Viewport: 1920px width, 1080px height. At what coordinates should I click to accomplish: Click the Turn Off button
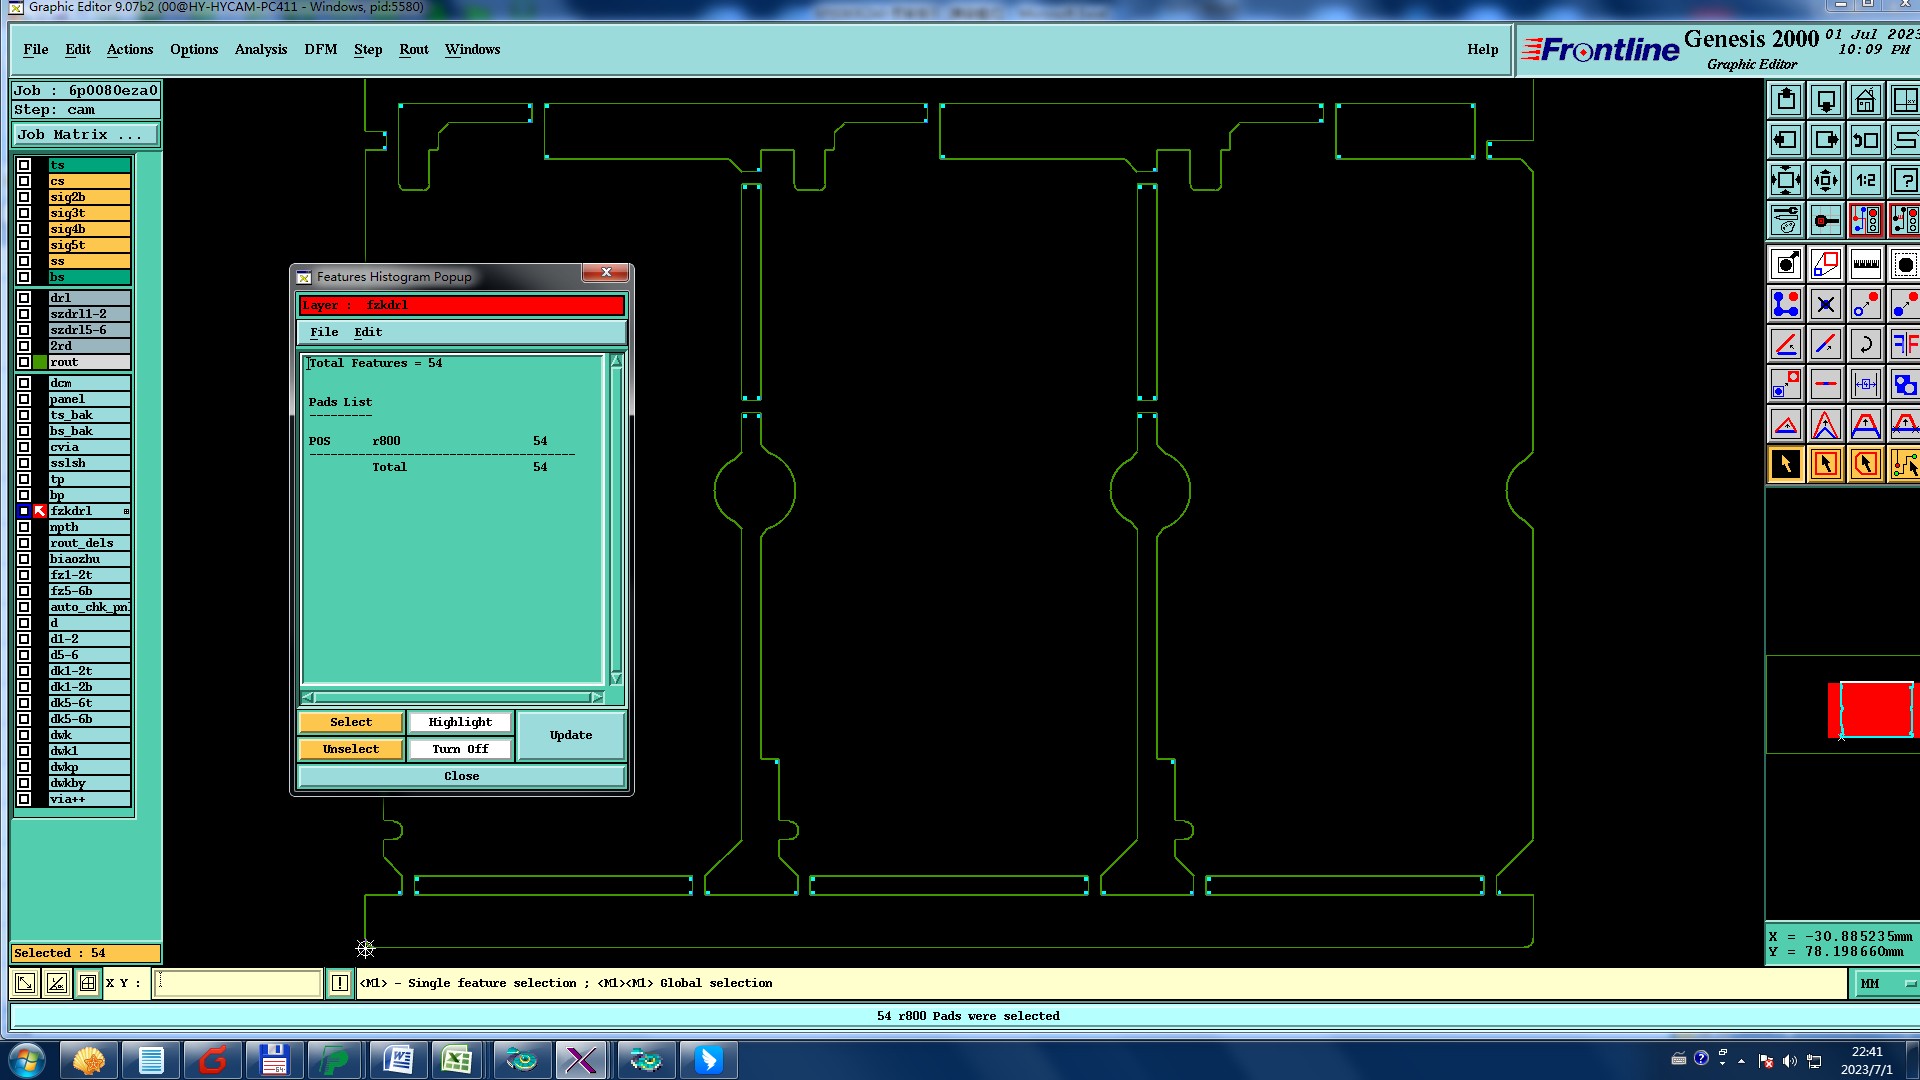pos(460,749)
